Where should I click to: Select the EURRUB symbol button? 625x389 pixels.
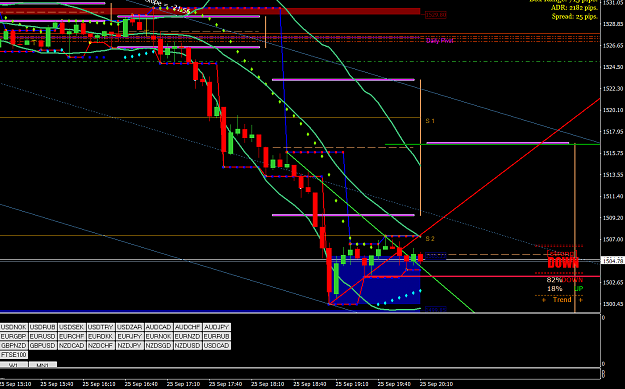click(x=216, y=336)
